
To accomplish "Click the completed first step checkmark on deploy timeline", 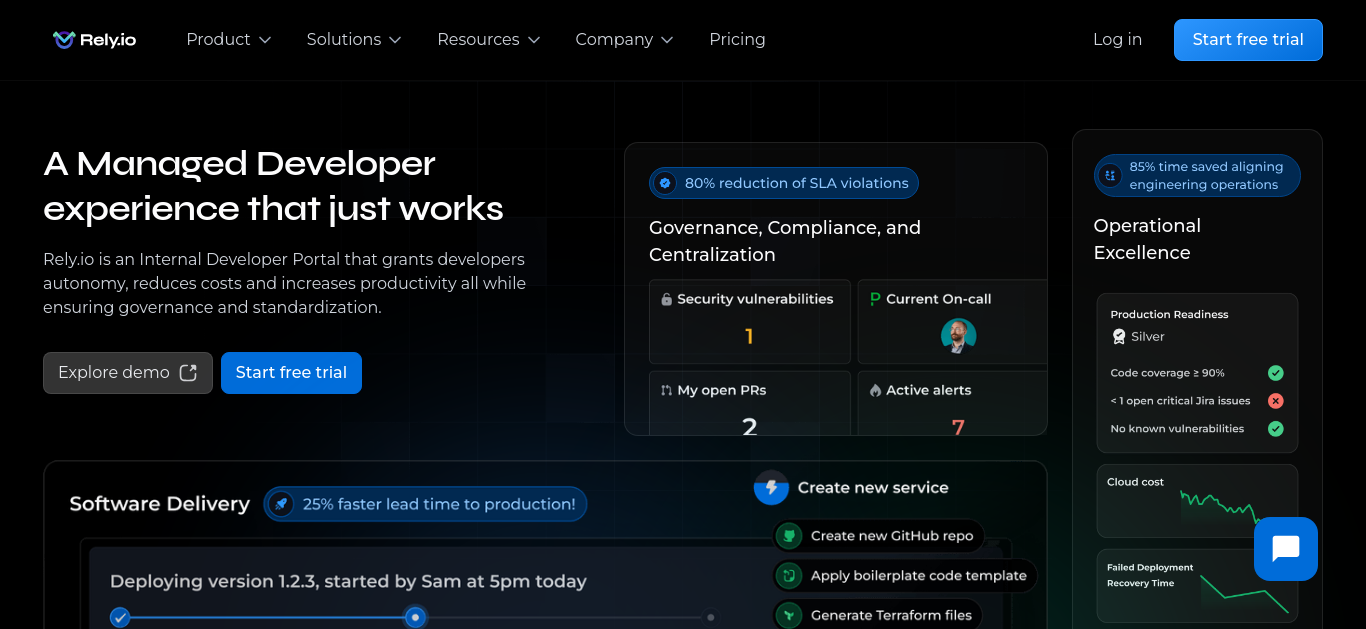I will [x=120, y=617].
